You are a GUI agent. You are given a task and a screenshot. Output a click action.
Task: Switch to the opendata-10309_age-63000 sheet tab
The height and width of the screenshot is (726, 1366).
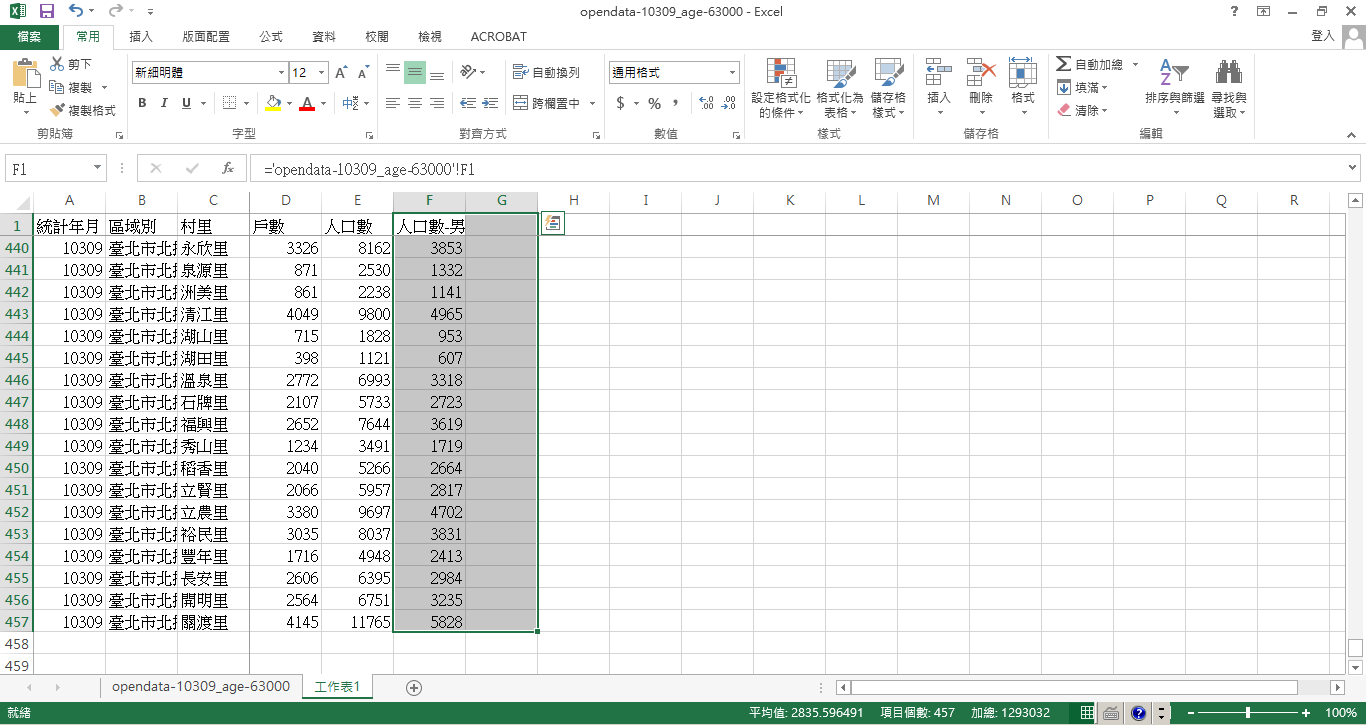pyautogui.click(x=200, y=687)
